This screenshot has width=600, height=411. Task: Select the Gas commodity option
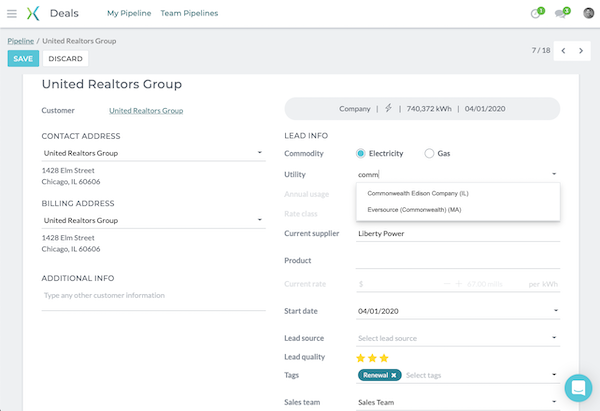coord(429,153)
